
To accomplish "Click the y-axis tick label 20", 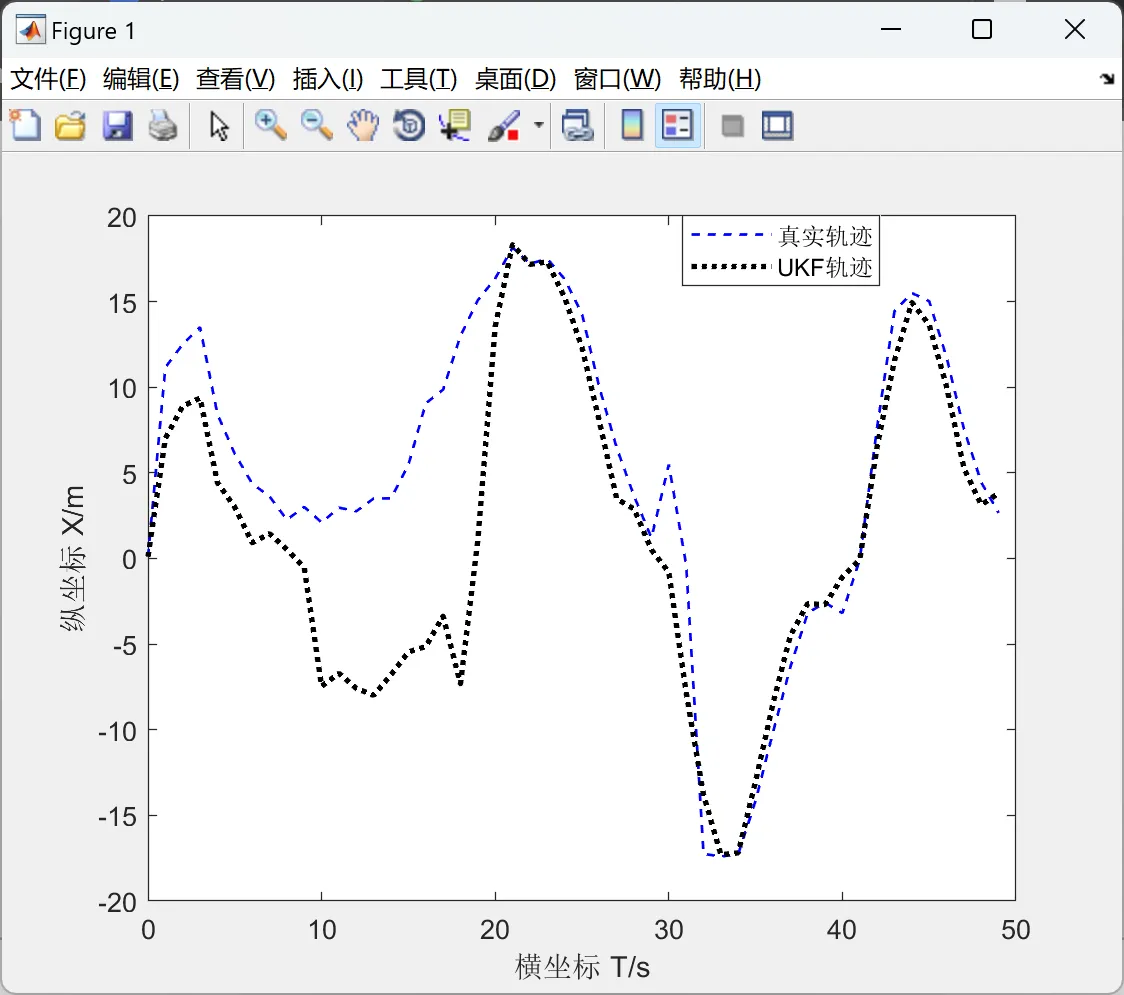I will [x=122, y=218].
